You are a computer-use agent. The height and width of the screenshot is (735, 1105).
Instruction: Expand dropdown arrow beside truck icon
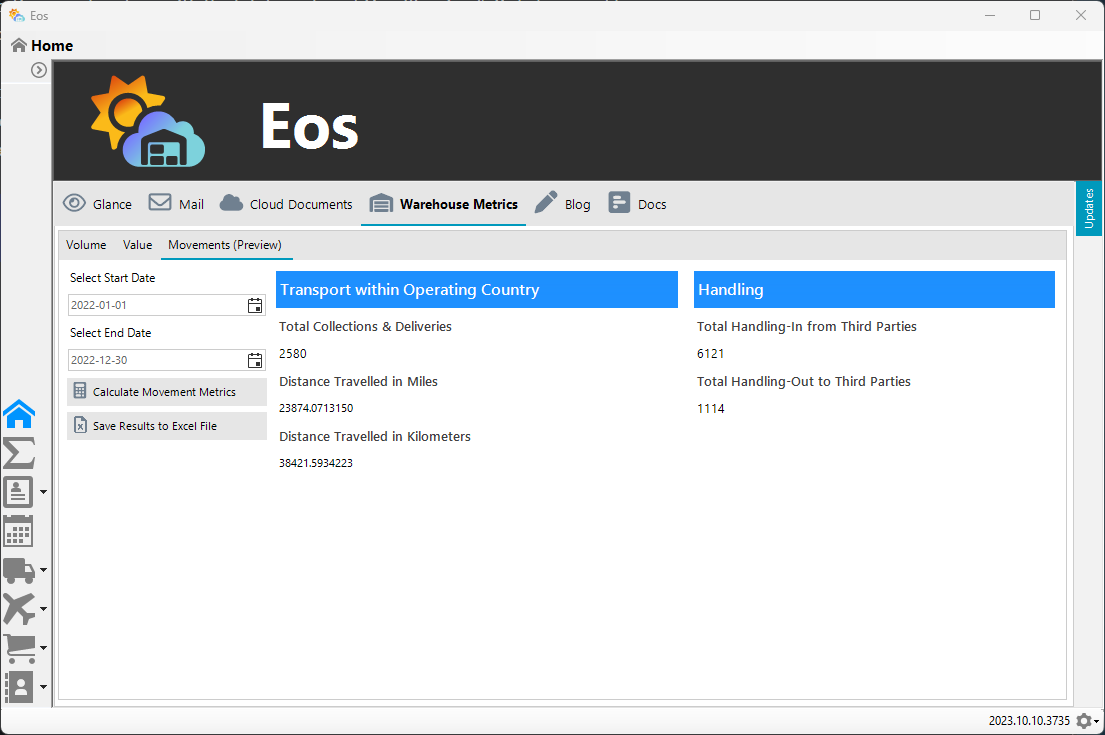[x=44, y=571]
